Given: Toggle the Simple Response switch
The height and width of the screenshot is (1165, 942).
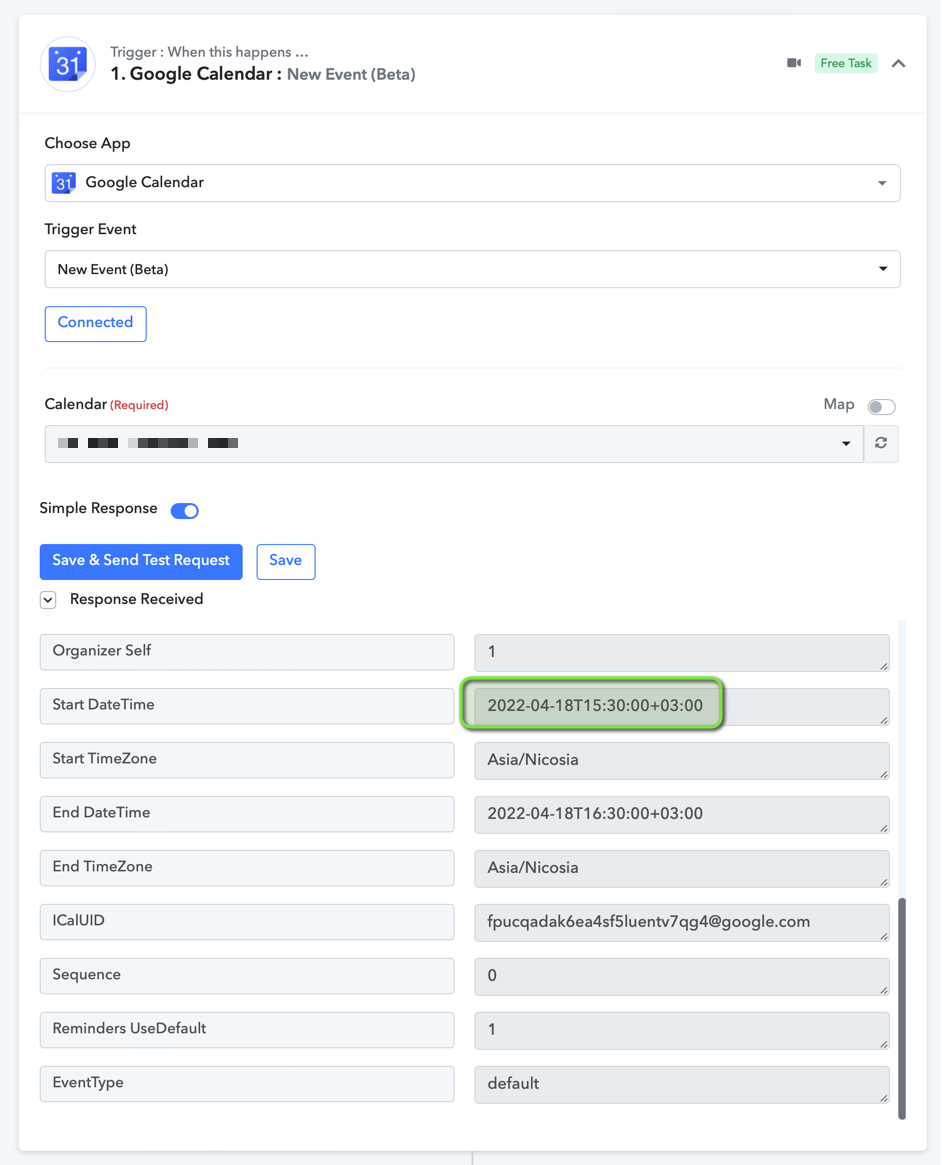Looking at the screenshot, I should pyautogui.click(x=184, y=510).
